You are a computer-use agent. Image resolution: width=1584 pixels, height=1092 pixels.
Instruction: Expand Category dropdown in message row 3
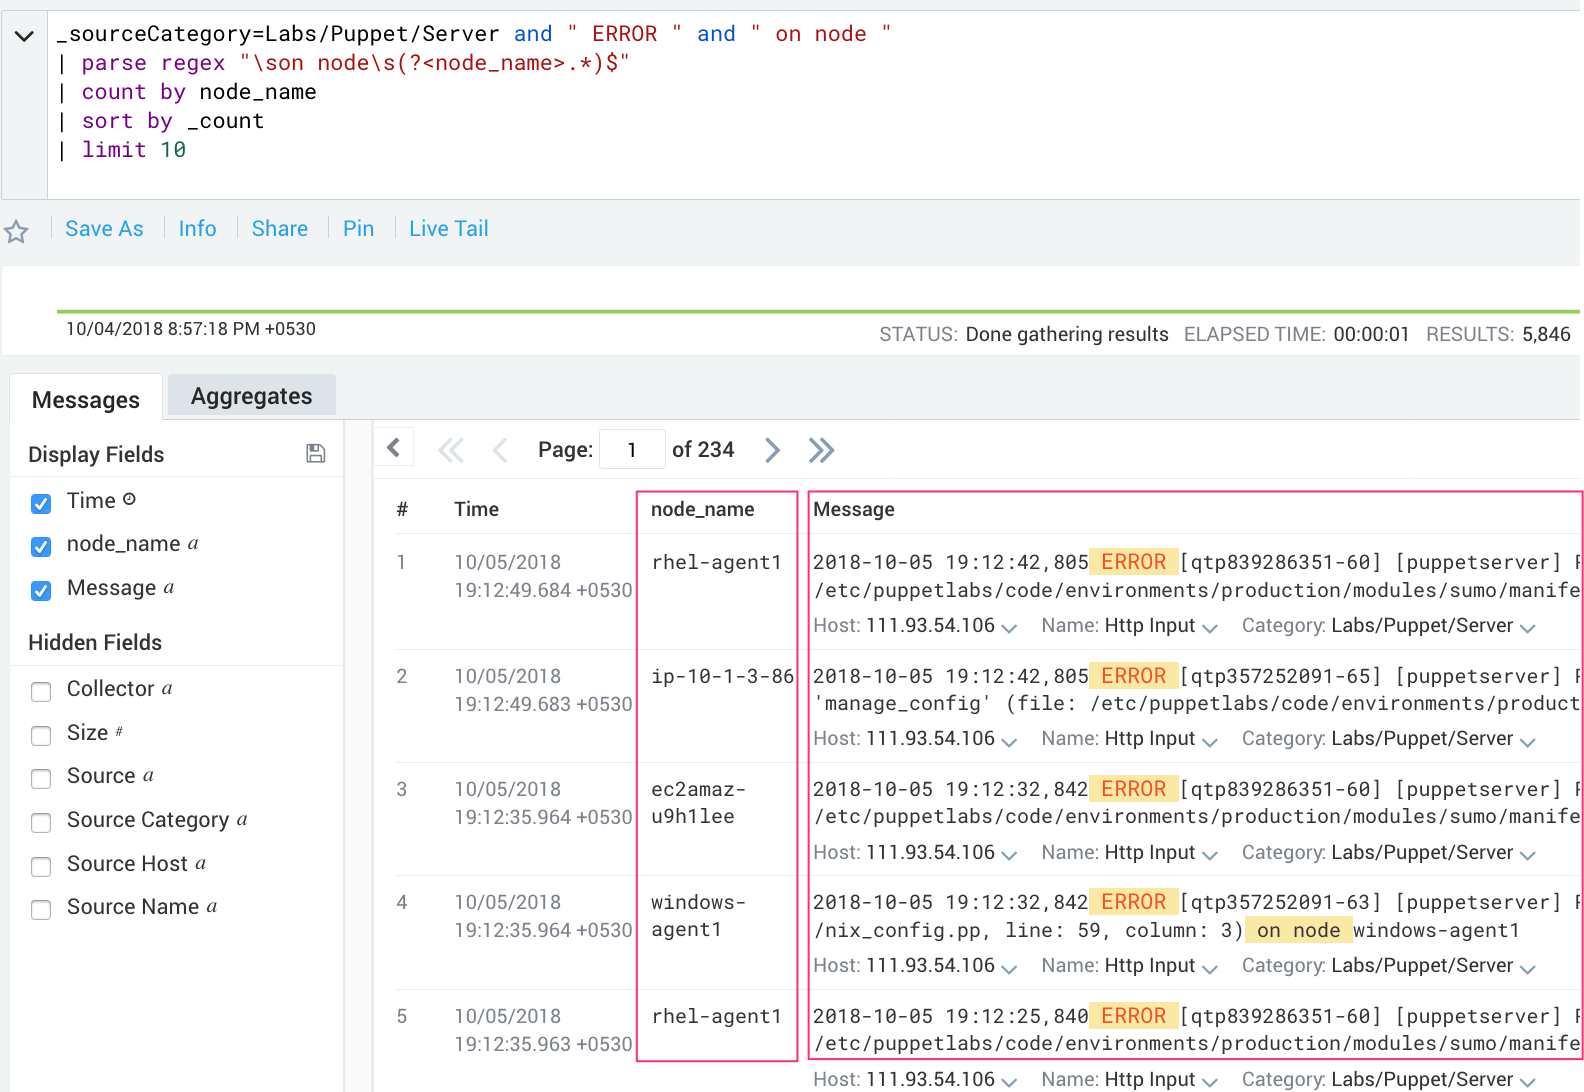tap(1527, 855)
